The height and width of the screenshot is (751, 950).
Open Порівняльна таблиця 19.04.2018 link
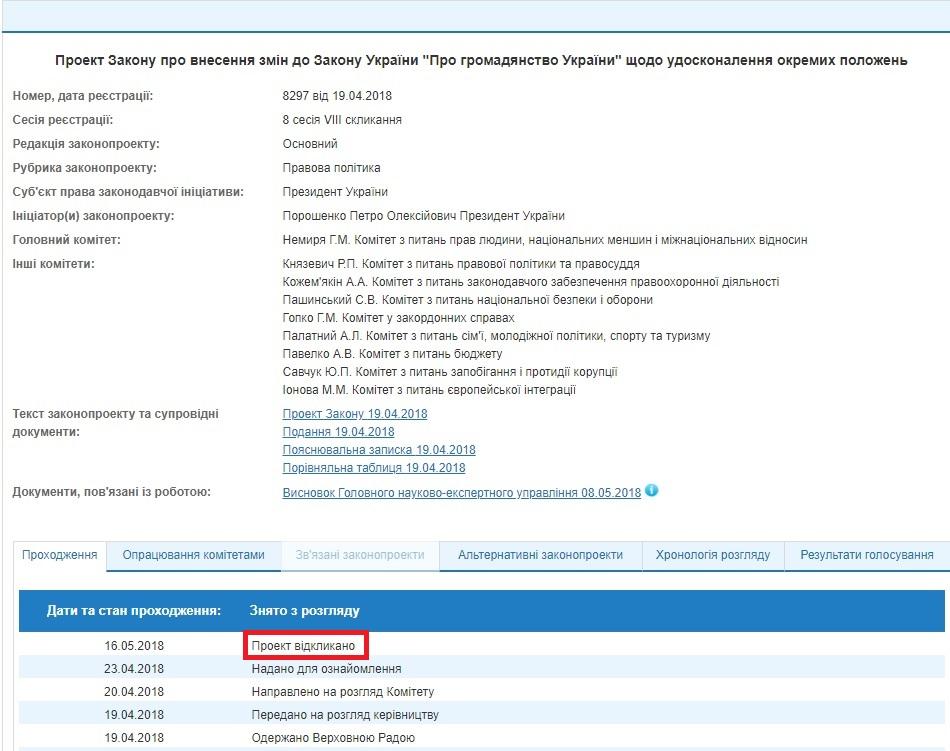click(374, 468)
